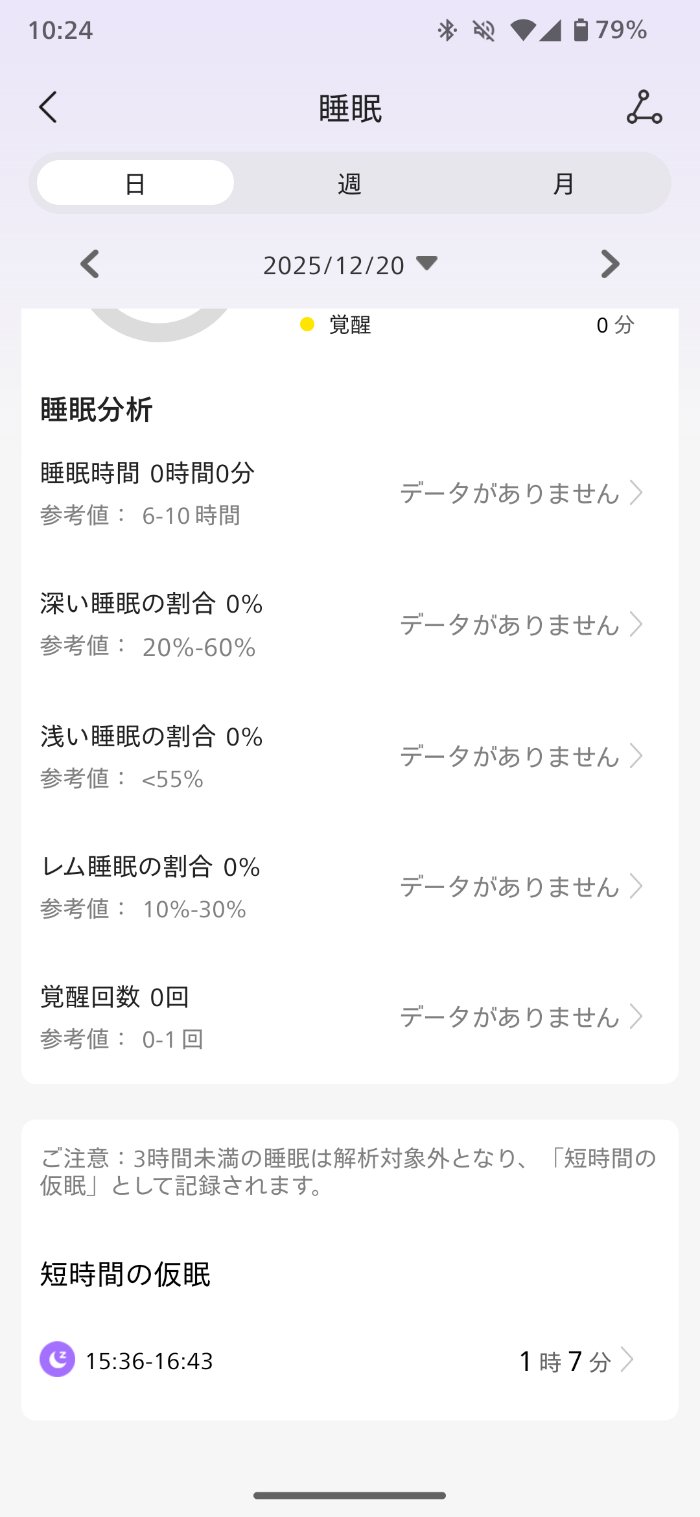Viewport: 700px width, 1517px height.
Task: Open レム睡眠の割合 row details
Action: click(x=340, y=886)
